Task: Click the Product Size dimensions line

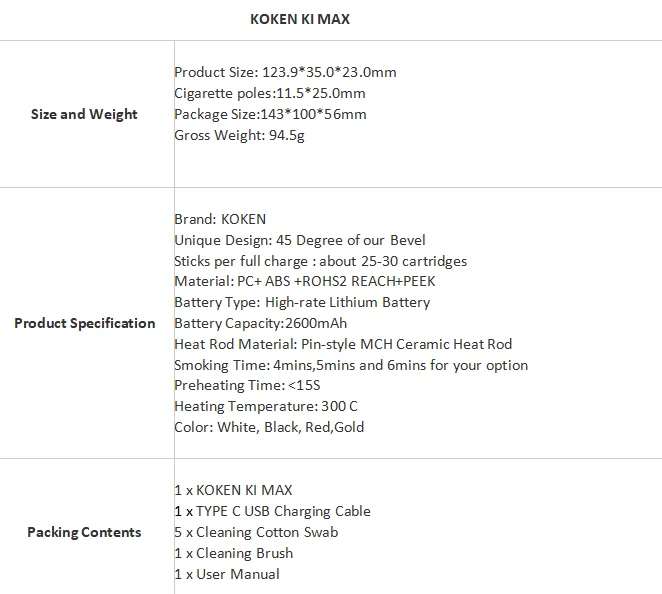Action: tap(285, 72)
